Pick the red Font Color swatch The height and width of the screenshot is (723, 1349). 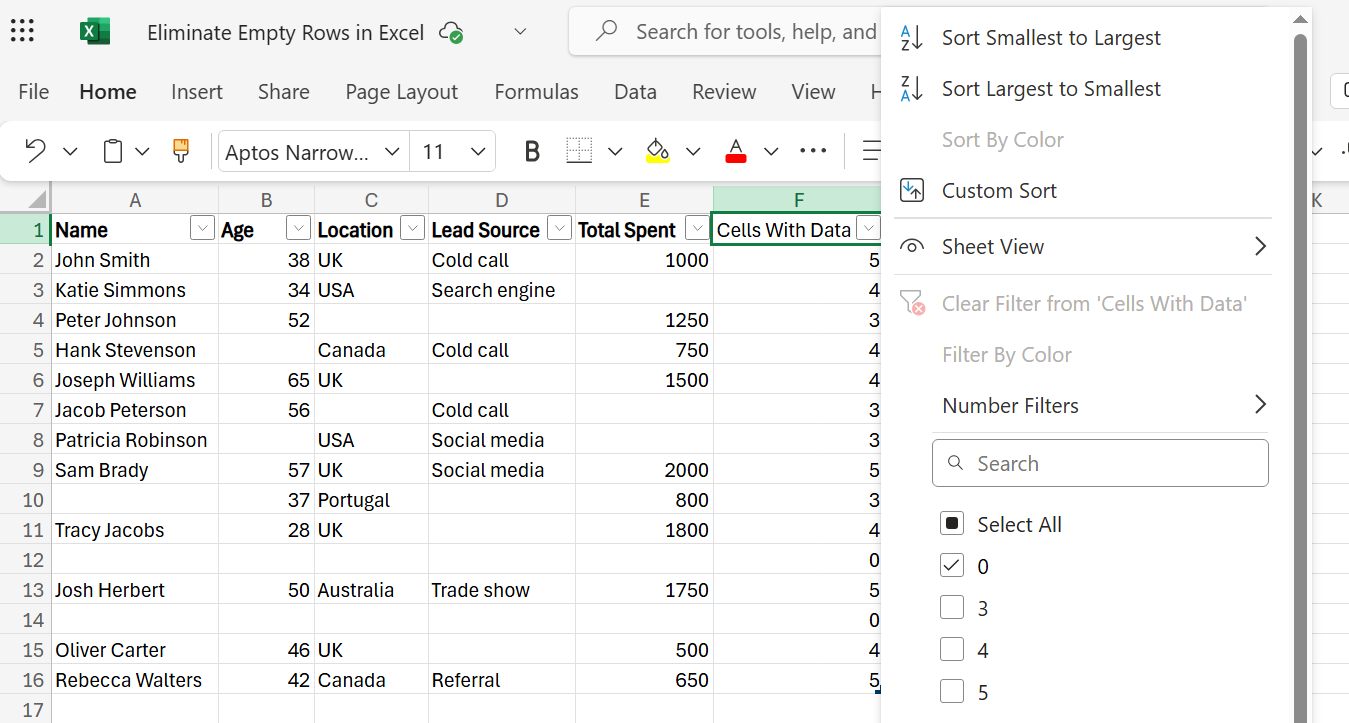(x=735, y=150)
